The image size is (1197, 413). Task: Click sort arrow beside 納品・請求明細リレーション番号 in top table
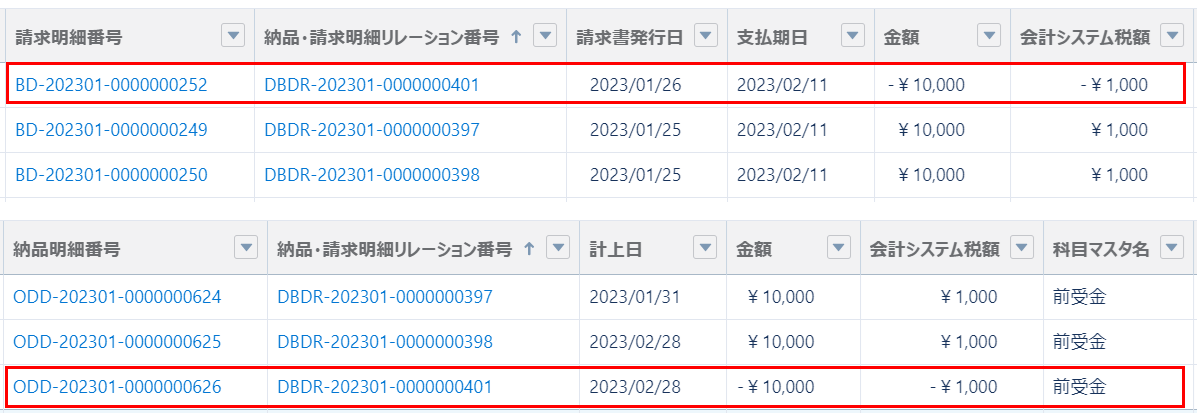click(516, 36)
